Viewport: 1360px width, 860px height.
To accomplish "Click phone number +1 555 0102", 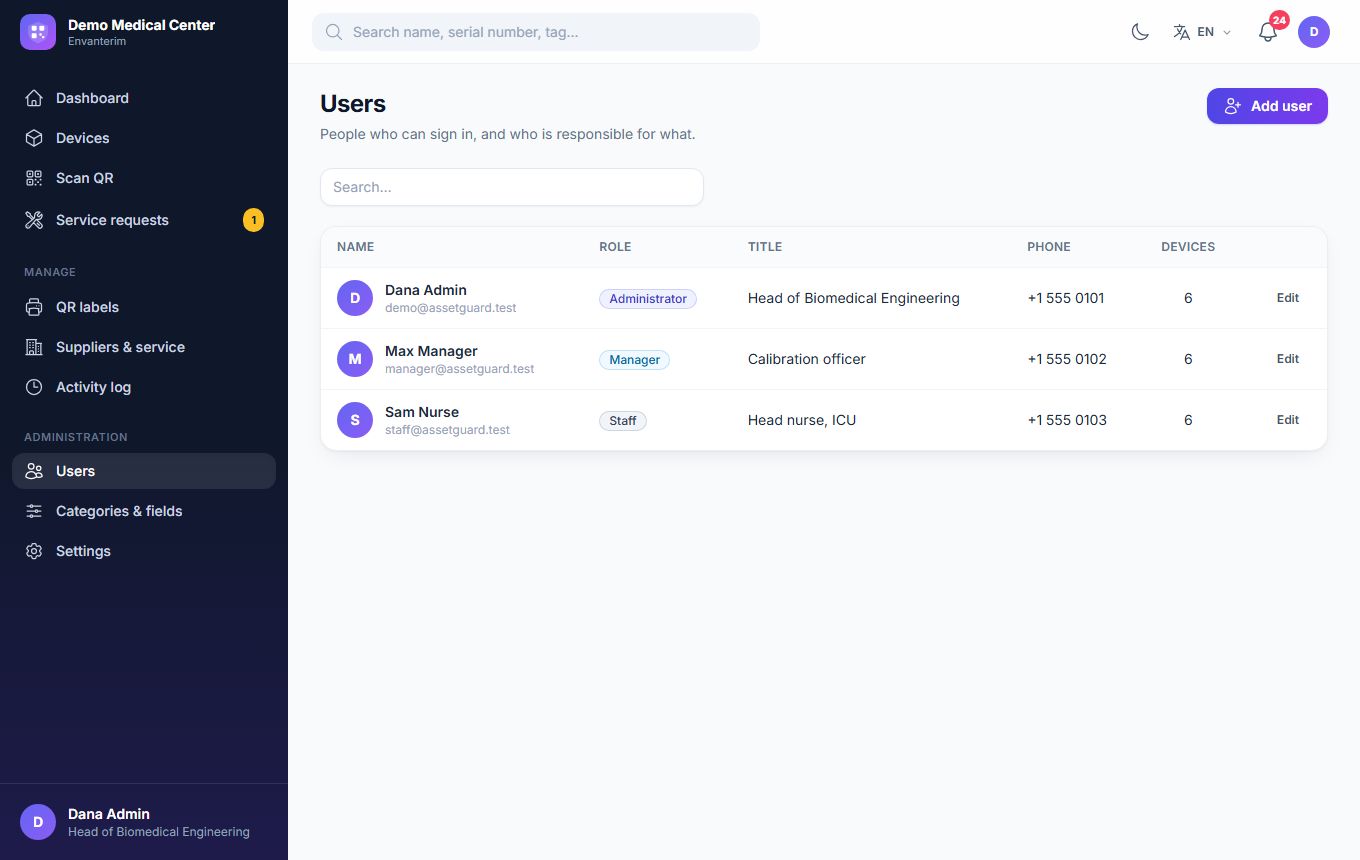I will [1067, 359].
